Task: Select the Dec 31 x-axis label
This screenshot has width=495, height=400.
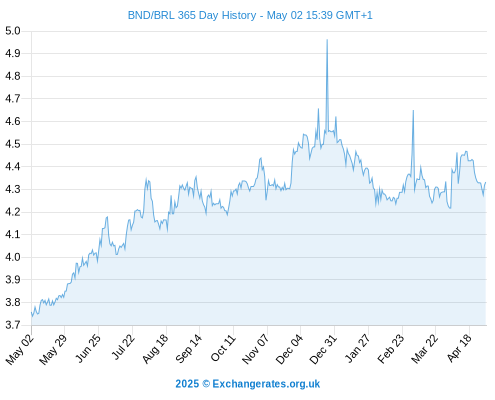Action: (323, 349)
